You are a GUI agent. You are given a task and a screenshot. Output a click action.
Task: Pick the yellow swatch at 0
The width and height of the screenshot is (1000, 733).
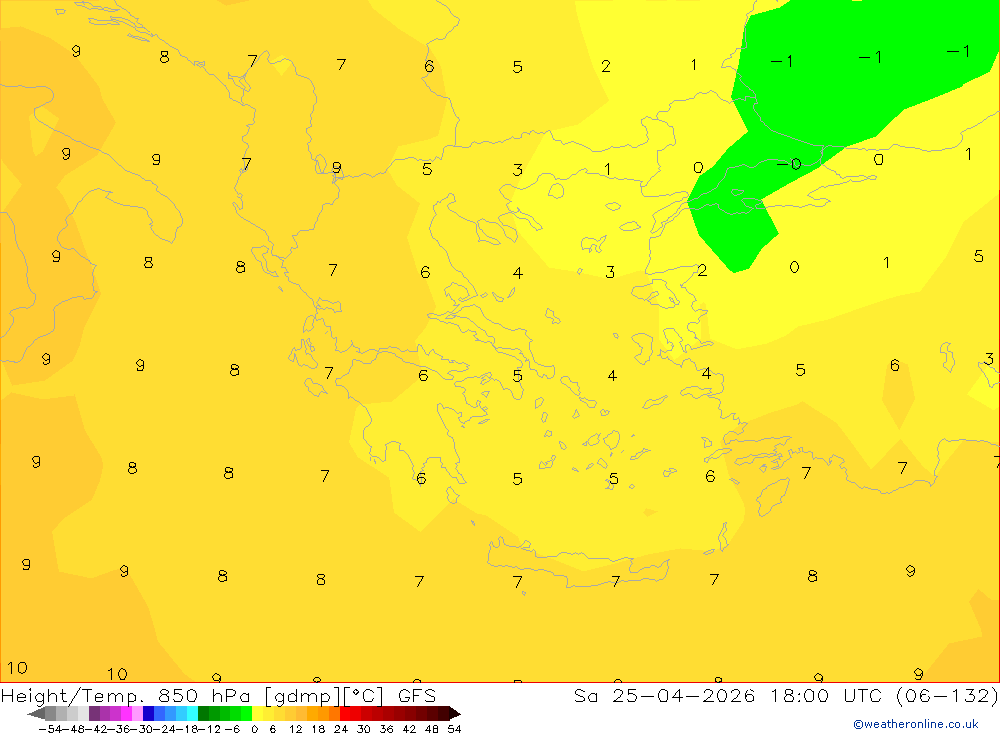pyautogui.click(x=257, y=713)
